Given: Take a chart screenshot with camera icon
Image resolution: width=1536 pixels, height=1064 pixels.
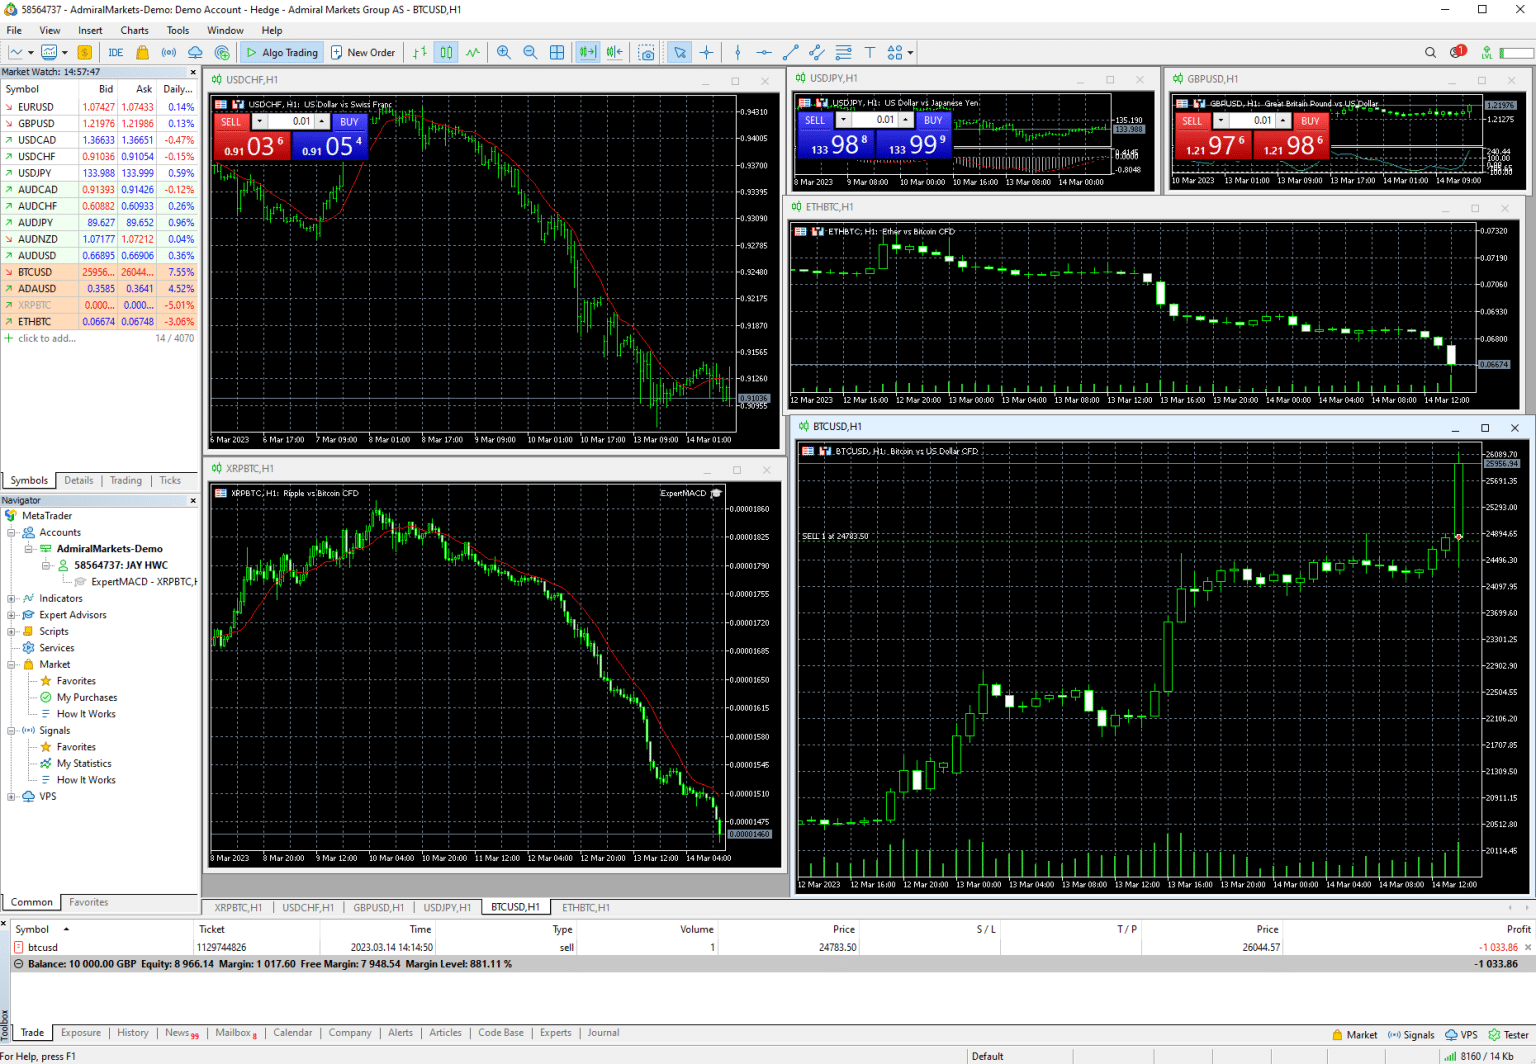Looking at the screenshot, I should click(x=647, y=53).
